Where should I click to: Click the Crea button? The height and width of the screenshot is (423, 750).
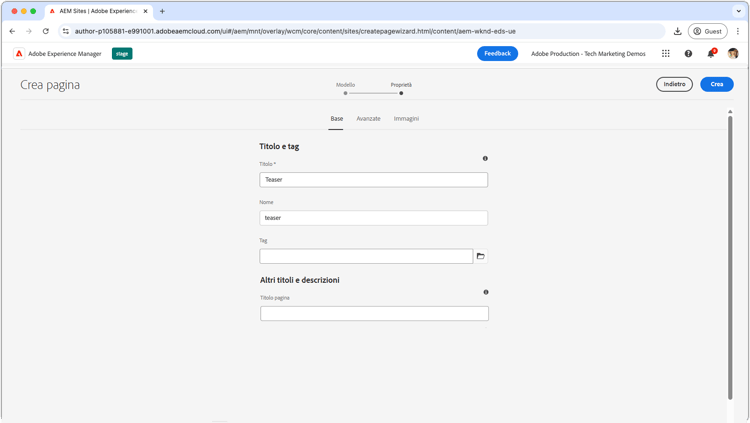[717, 84]
